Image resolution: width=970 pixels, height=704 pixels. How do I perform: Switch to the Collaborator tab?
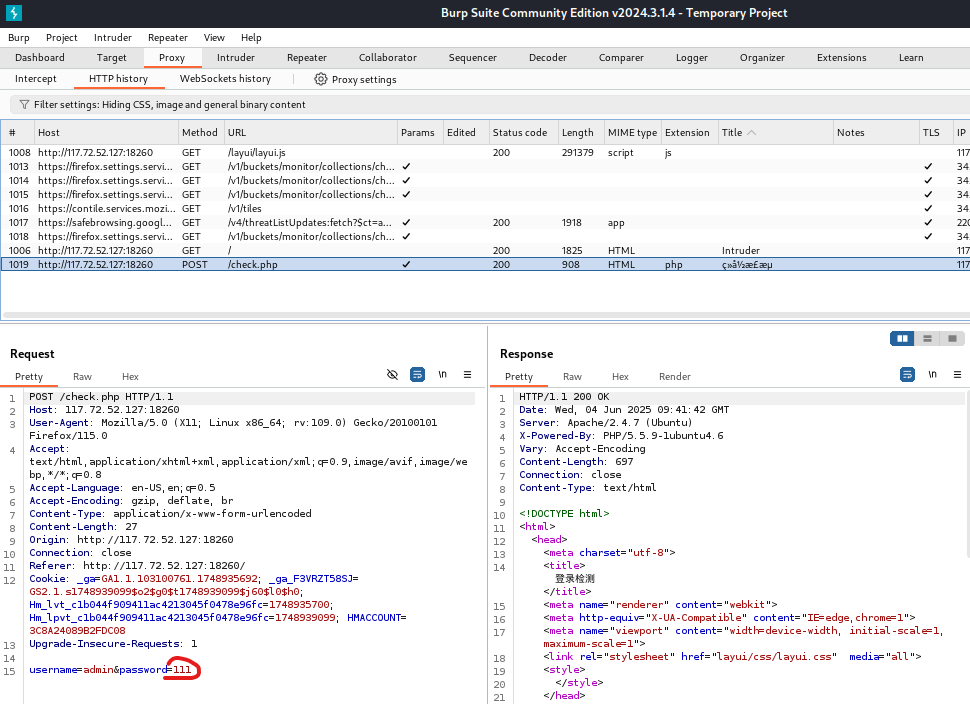pyautogui.click(x=388, y=58)
